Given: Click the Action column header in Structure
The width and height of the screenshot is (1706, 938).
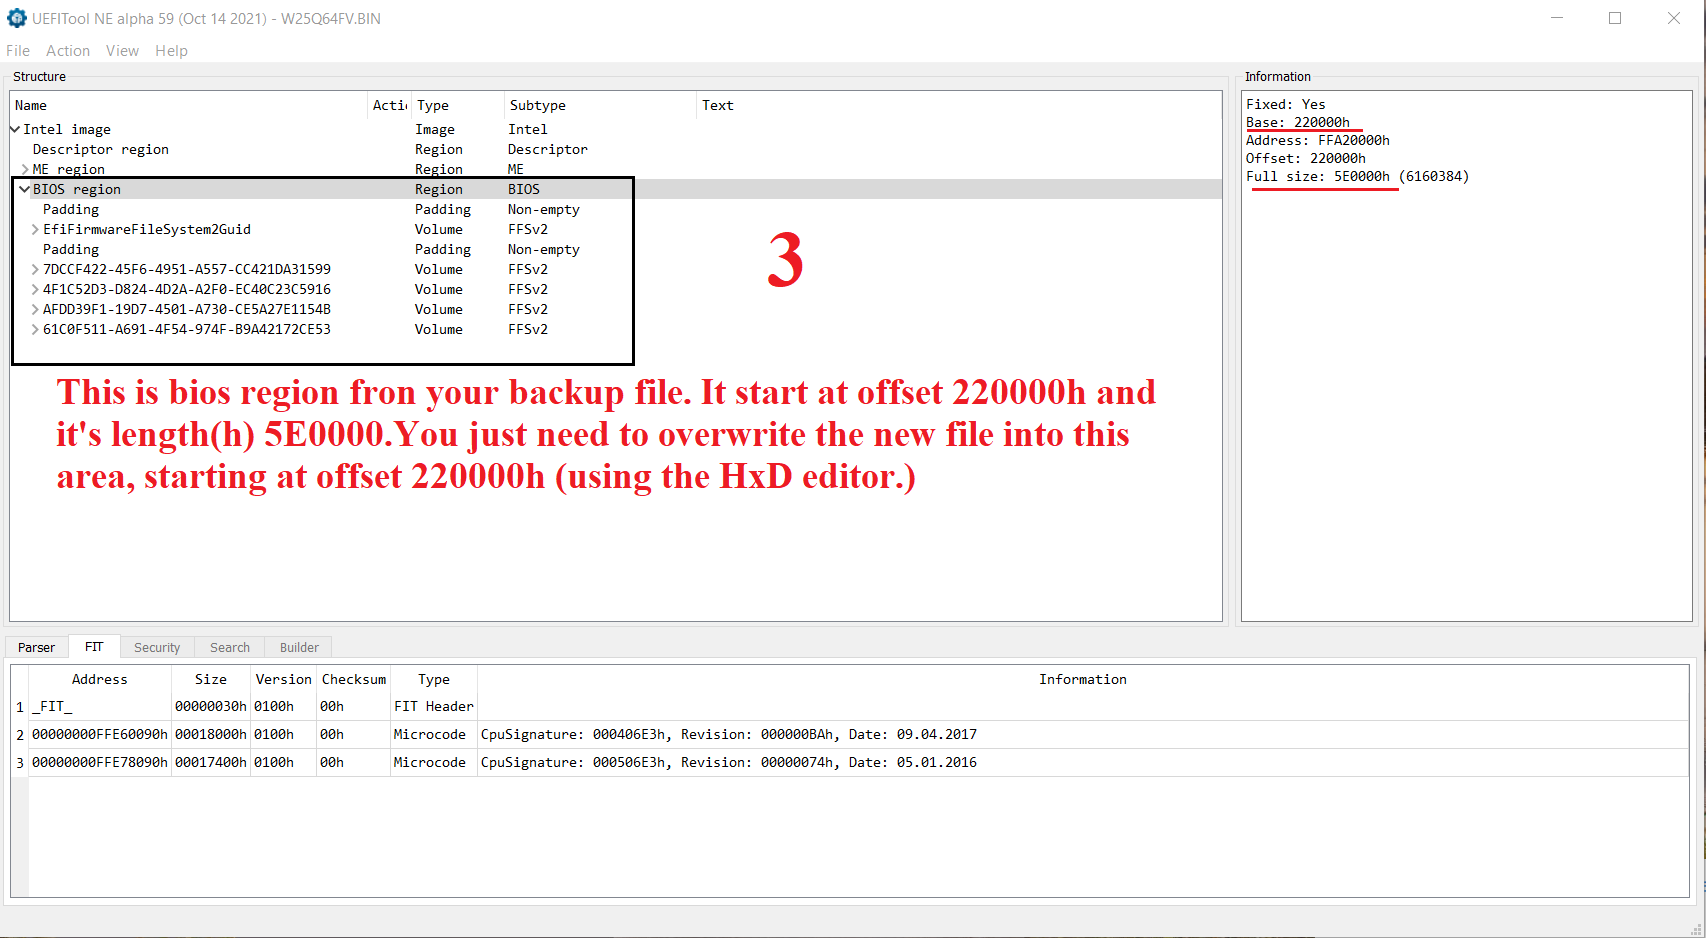Looking at the screenshot, I should (390, 105).
